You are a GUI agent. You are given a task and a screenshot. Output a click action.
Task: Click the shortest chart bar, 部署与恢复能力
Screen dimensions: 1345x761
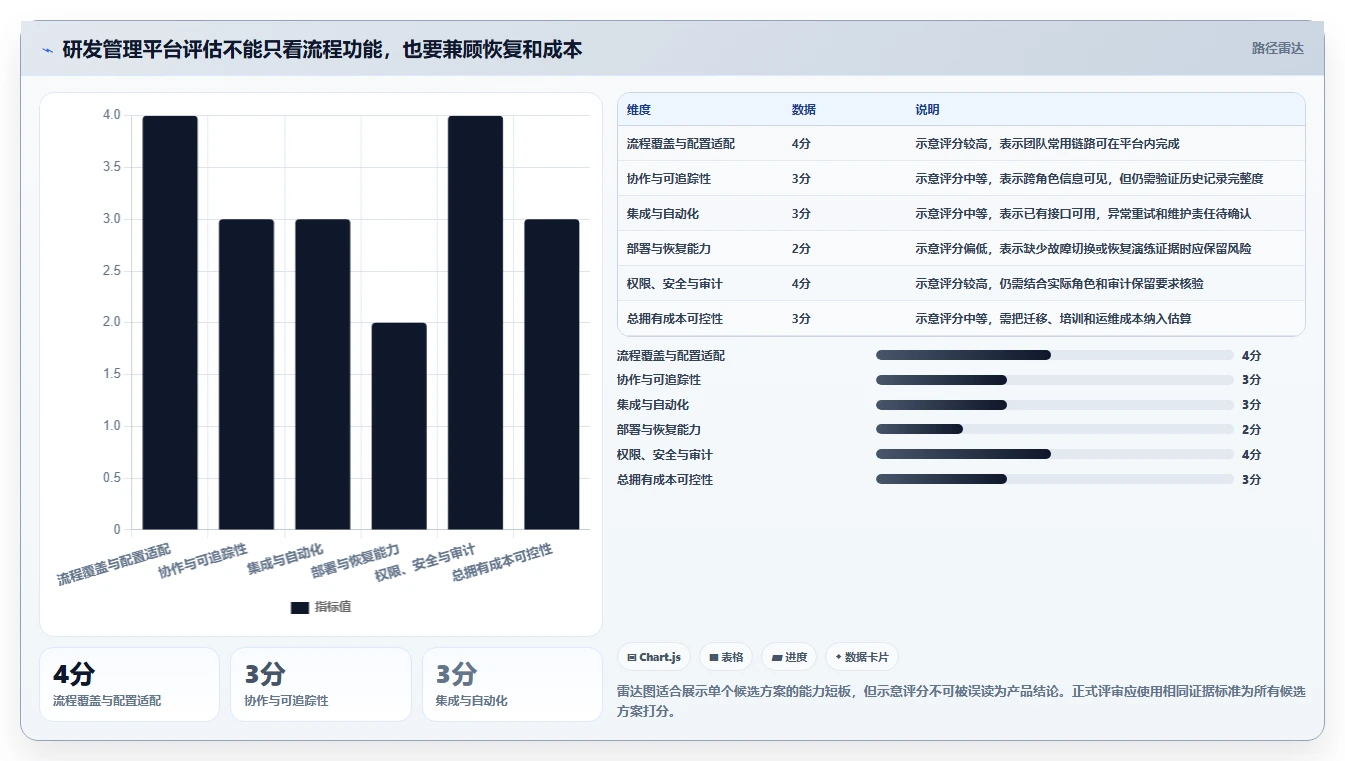[399, 426]
